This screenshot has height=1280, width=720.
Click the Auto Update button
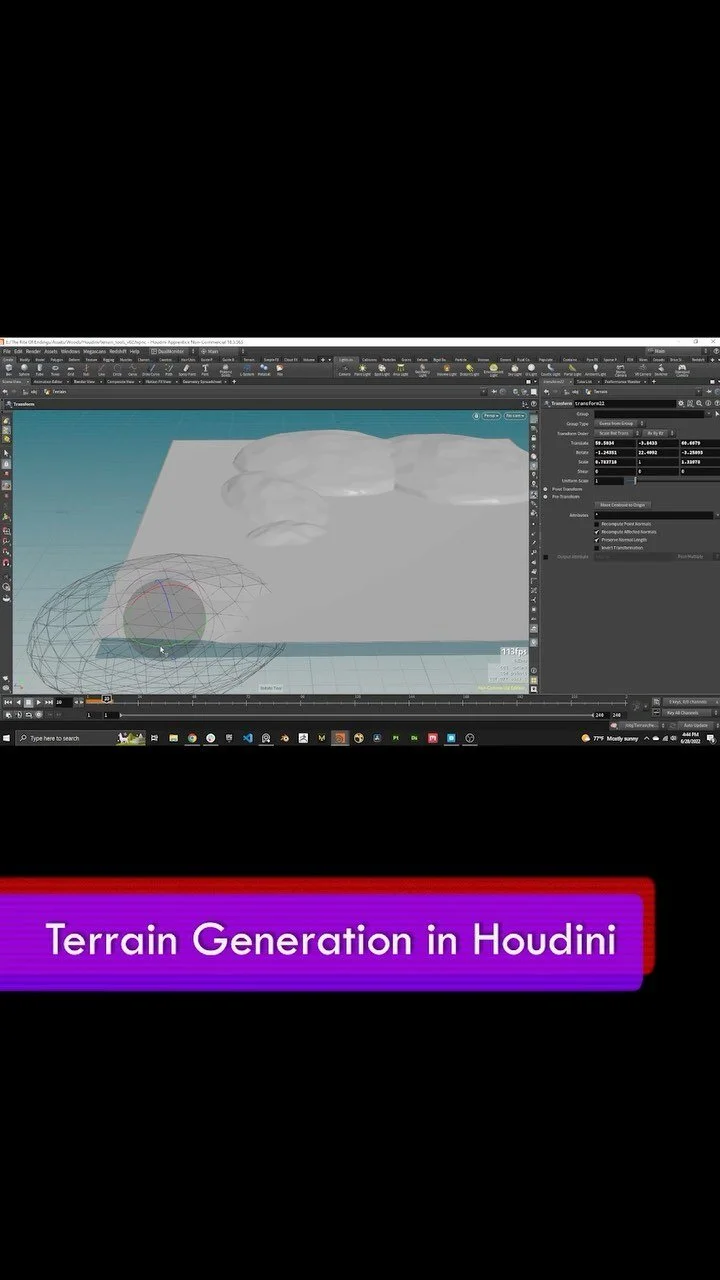[696, 724]
